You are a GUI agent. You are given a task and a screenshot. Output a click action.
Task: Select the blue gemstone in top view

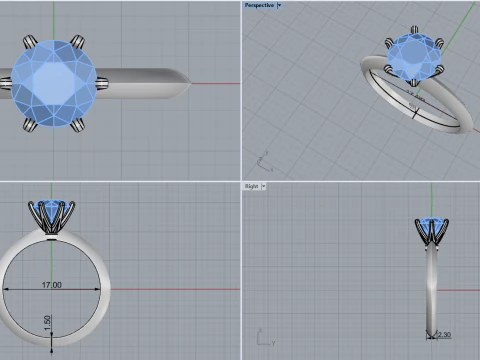click(x=54, y=84)
